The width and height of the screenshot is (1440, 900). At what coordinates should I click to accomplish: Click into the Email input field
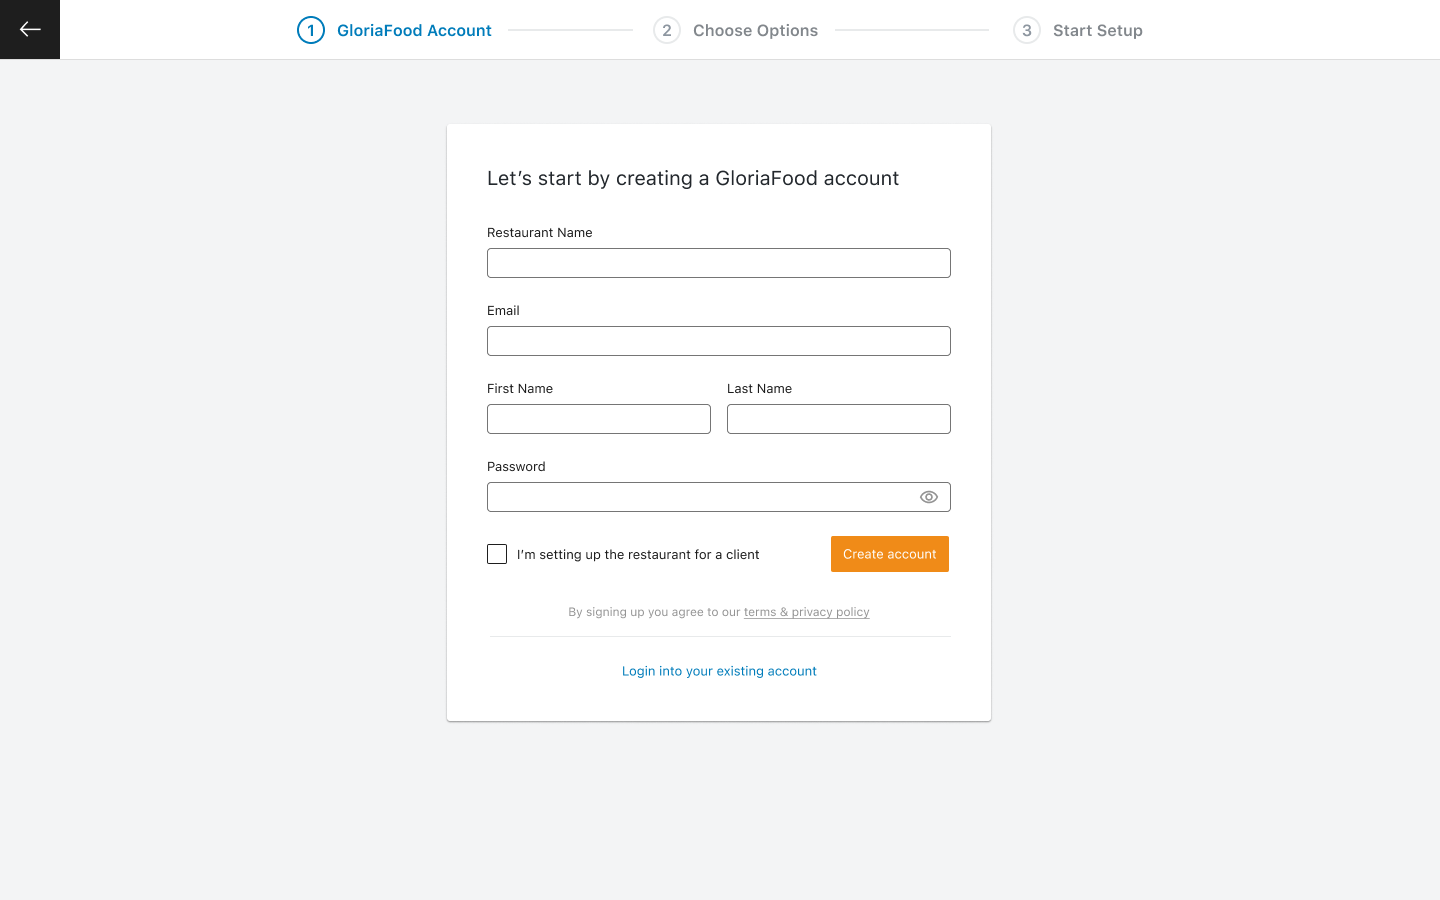click(x=718, y=341)
